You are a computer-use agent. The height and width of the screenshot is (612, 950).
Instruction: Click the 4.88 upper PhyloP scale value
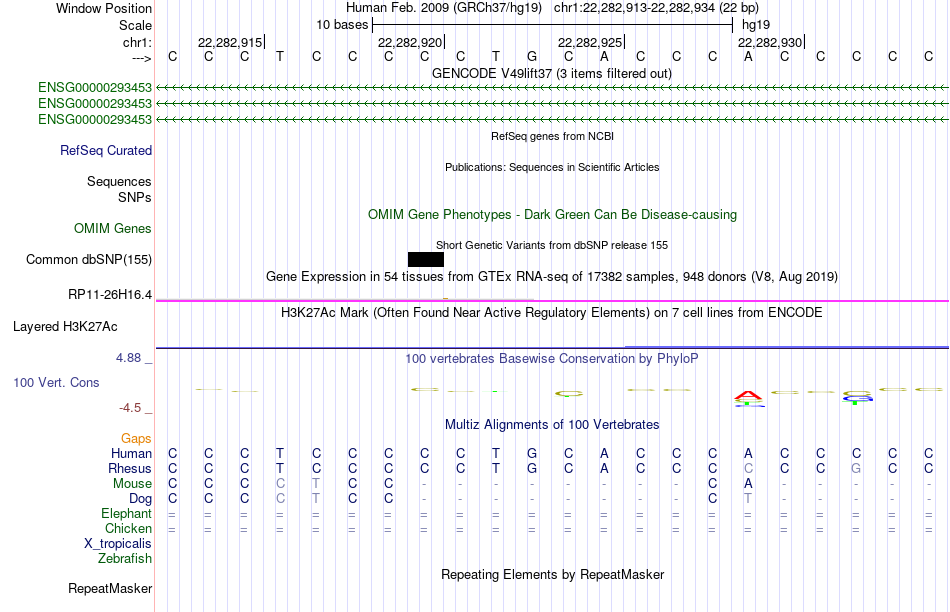128,358
